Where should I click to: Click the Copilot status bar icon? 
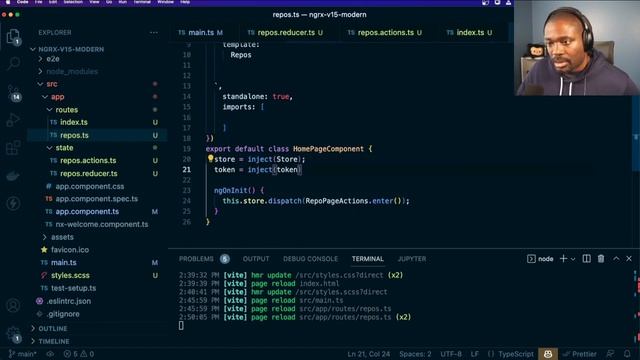548,354
